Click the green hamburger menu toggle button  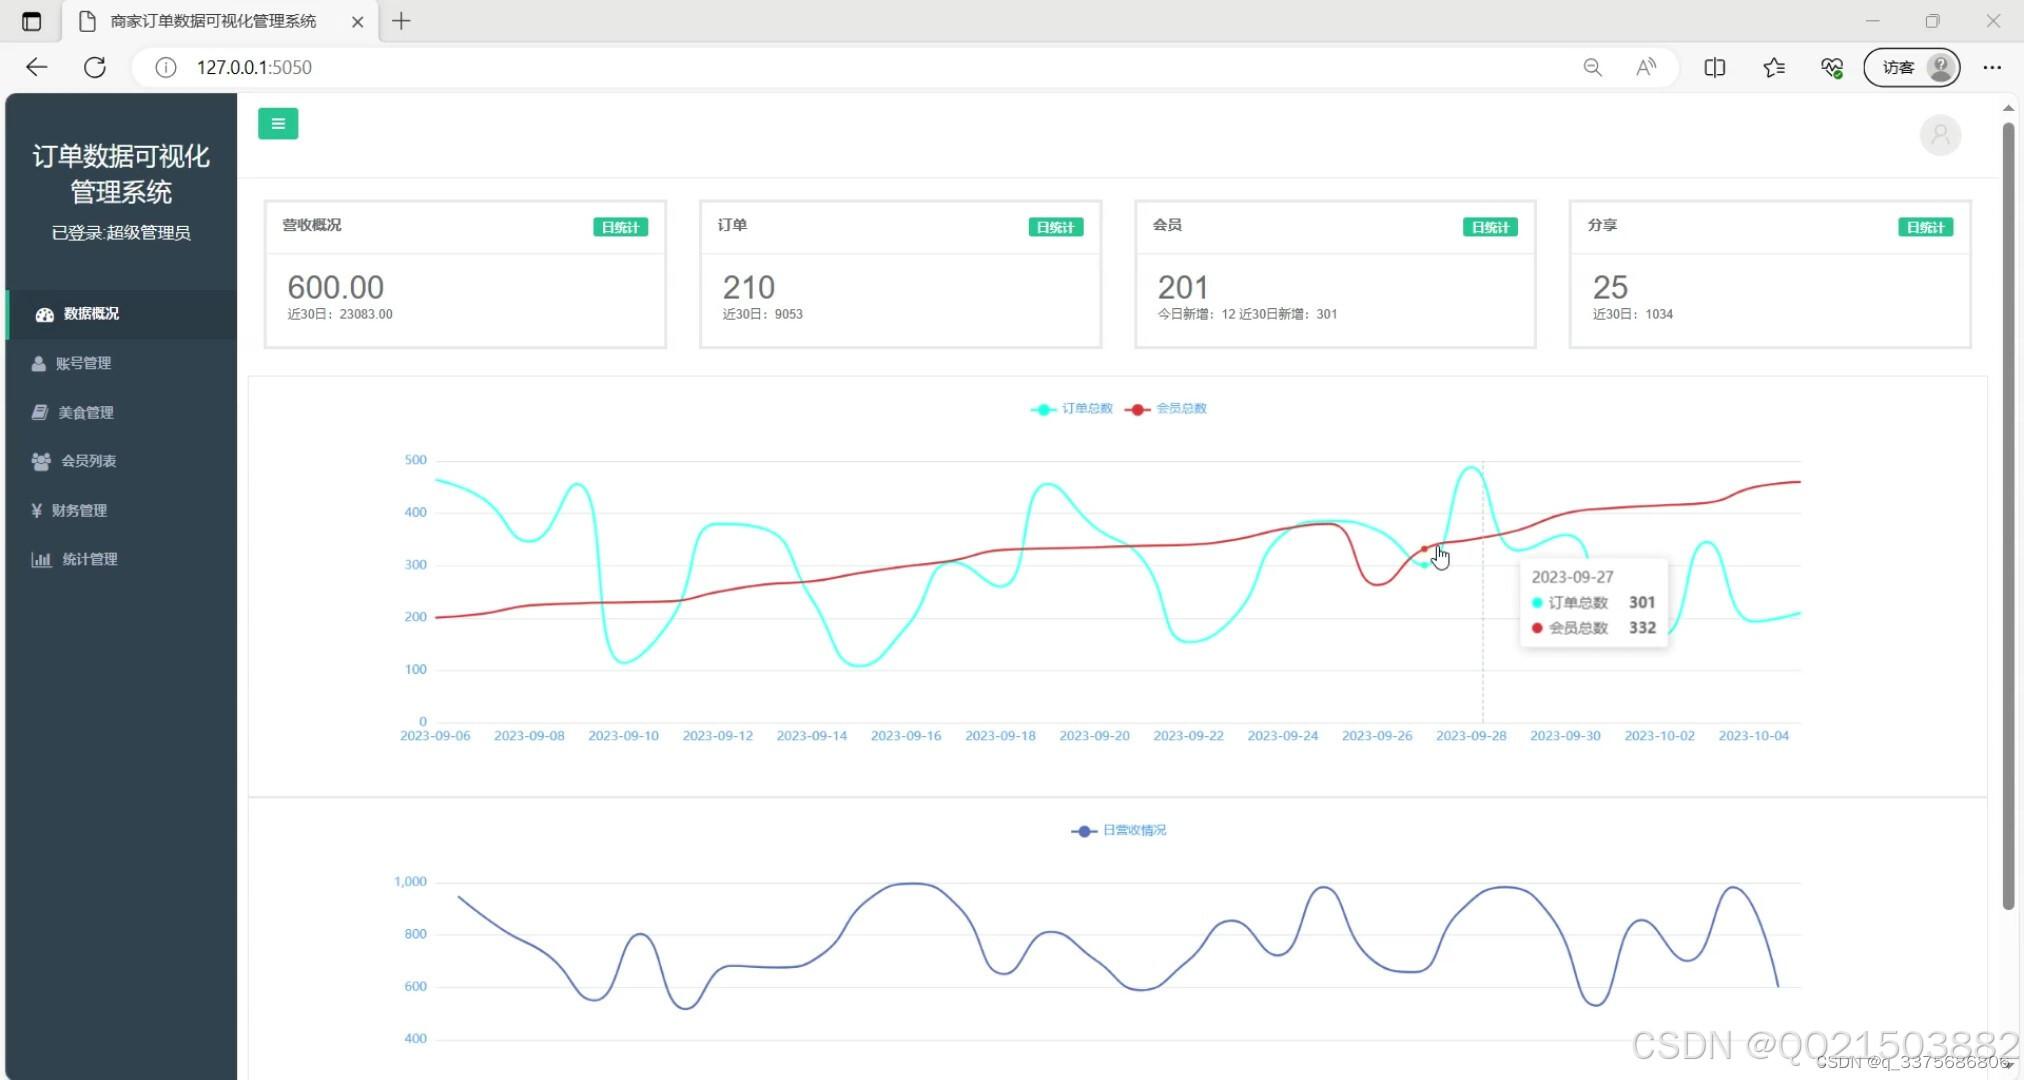click(278, 124)
